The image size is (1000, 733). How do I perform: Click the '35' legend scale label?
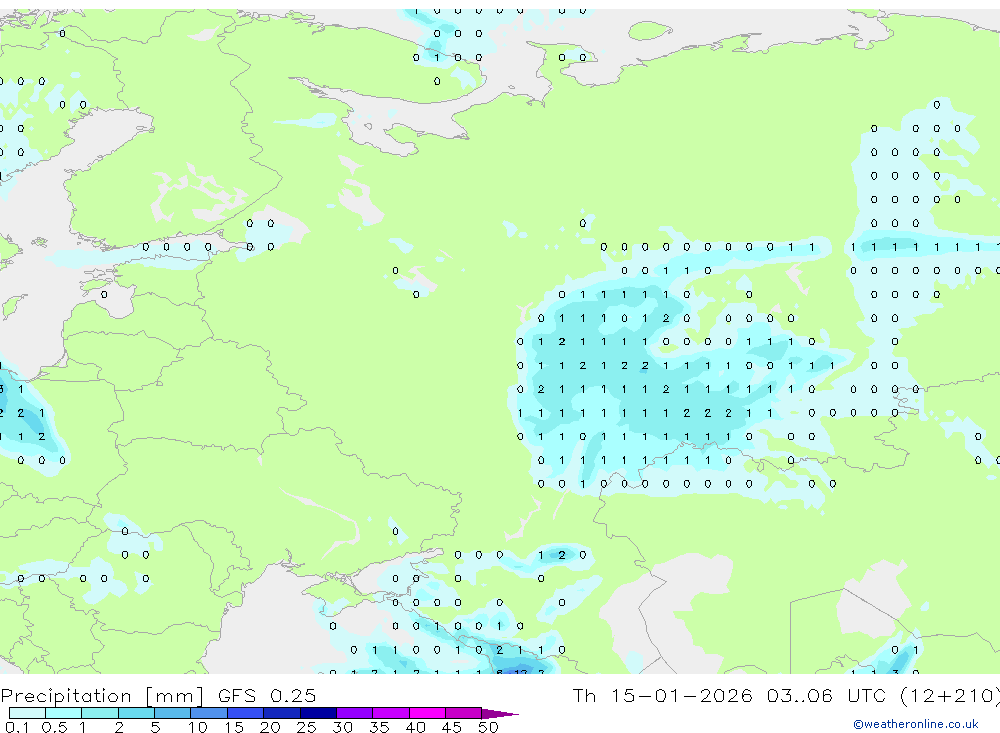pyautogui.click(x=379, y=727)
